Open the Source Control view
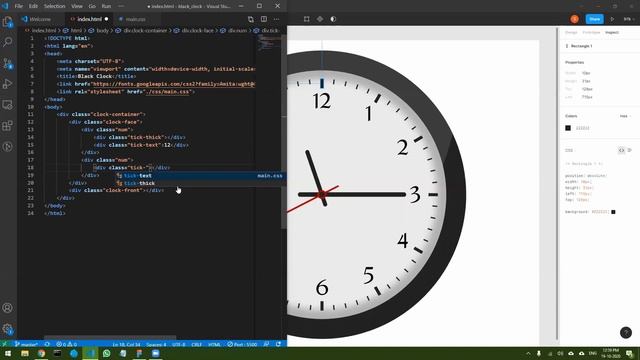 [7, 63]
